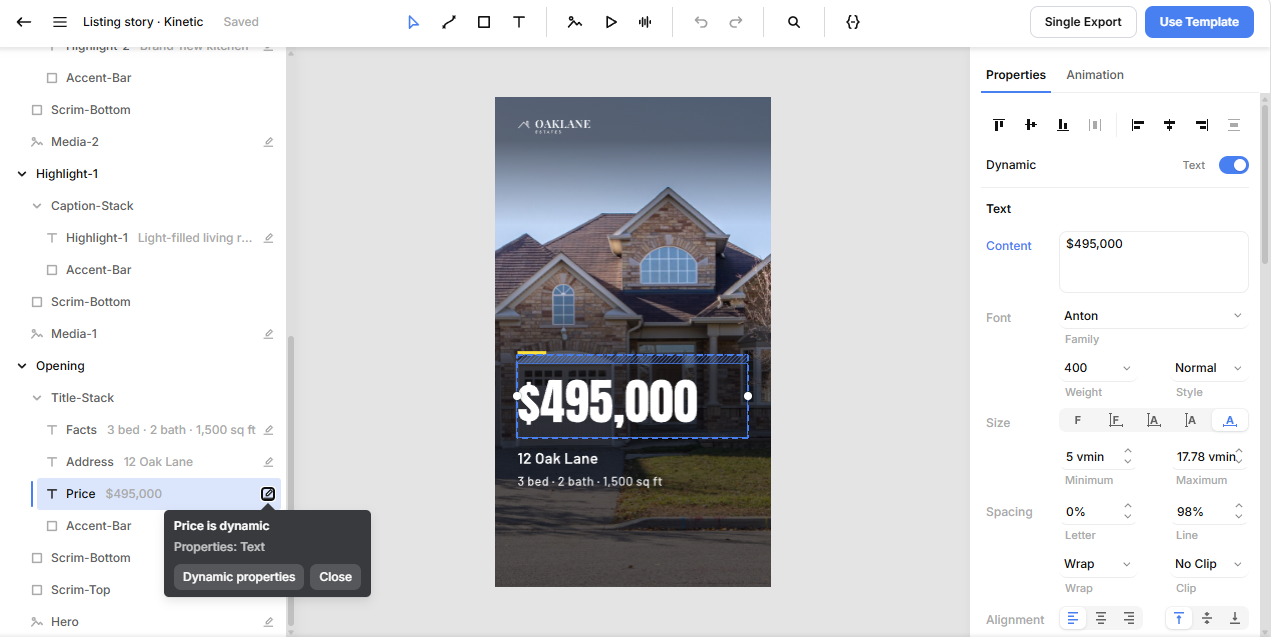Collapse the Title-Stack group

point(37,398)
